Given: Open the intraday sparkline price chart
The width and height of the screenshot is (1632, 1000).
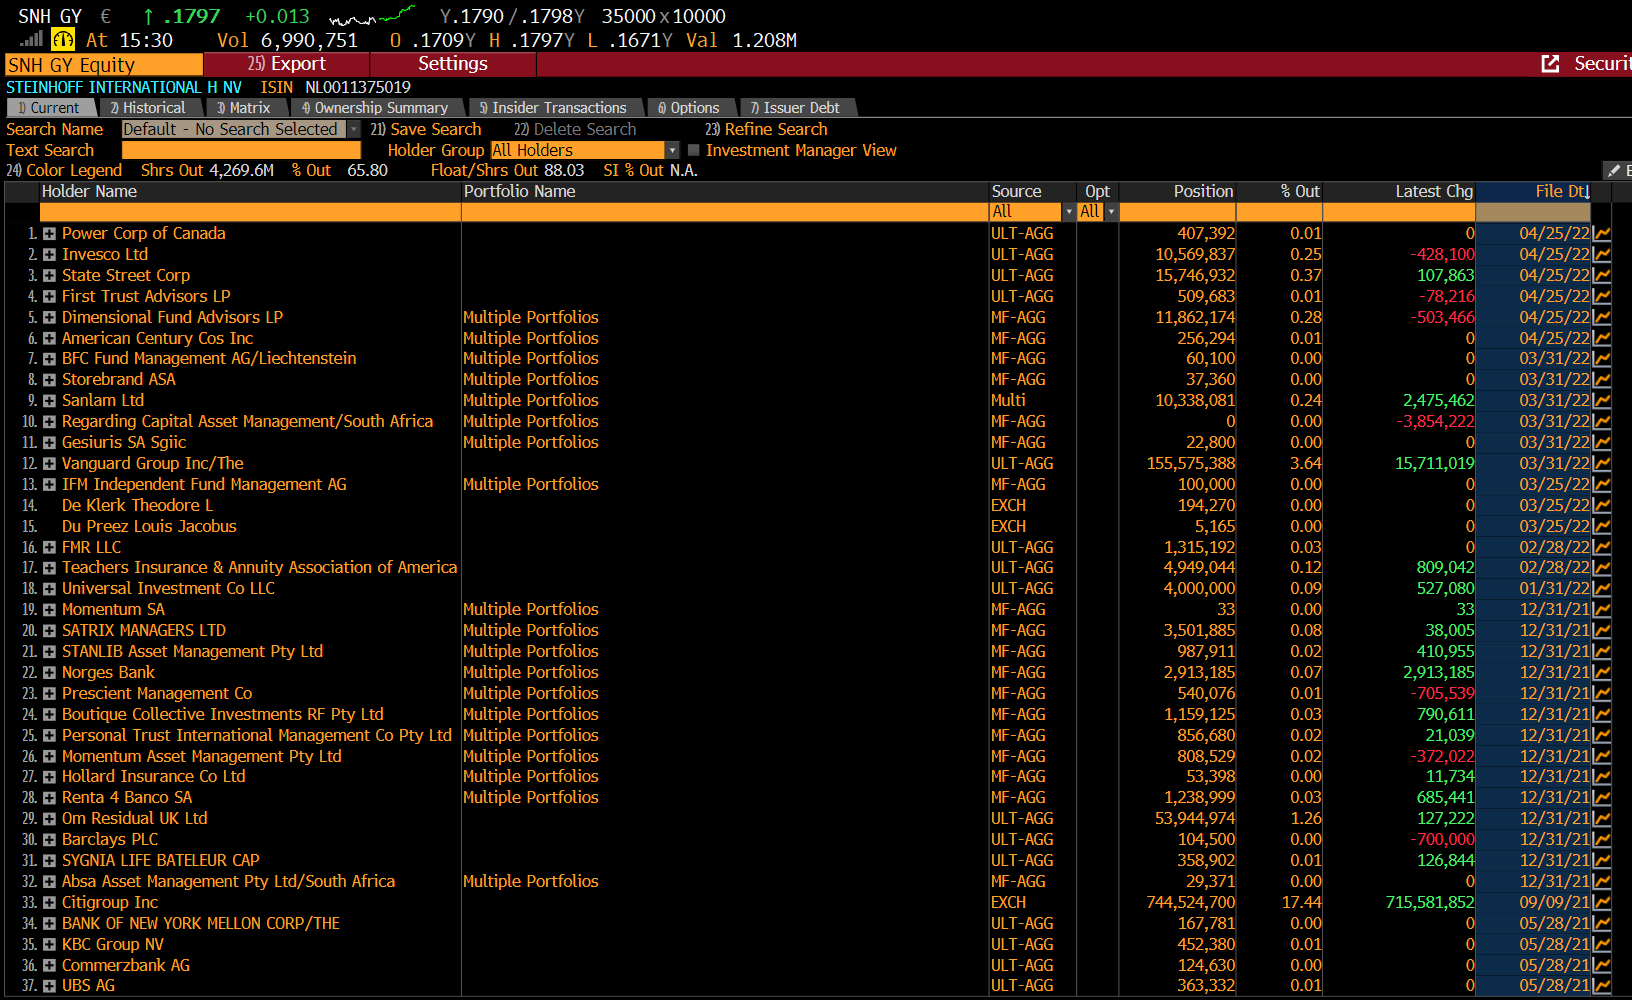Looking at the screenshot, I should coord(371,16).
